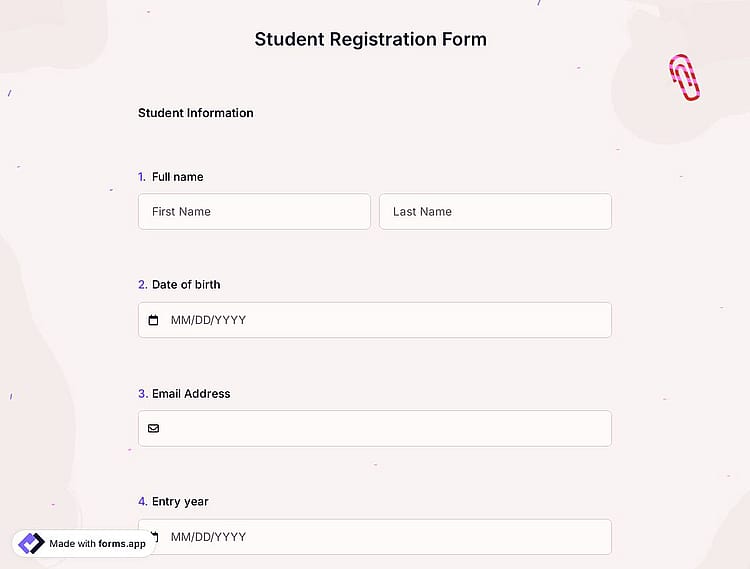Click the Entry year question label
The height and width of the screenshot is (569, 750).
(180, 502)
